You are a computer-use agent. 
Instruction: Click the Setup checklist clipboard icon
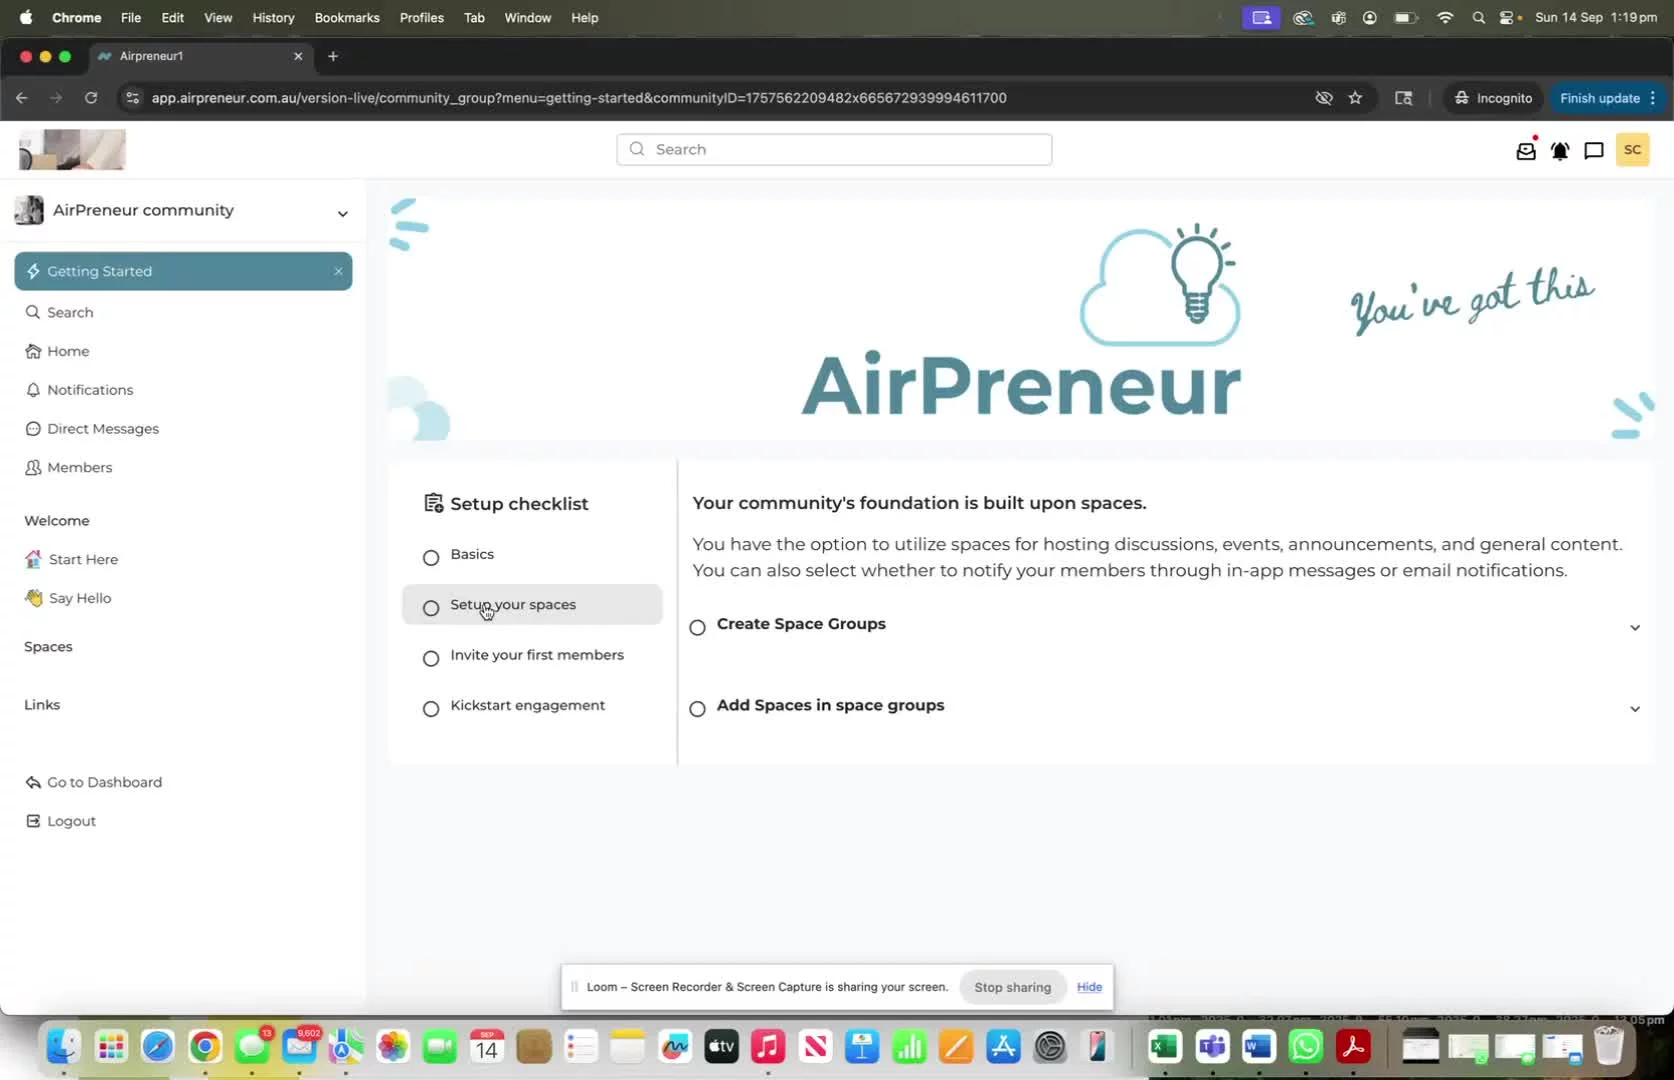pyautogui.click(x=434, y=503)
